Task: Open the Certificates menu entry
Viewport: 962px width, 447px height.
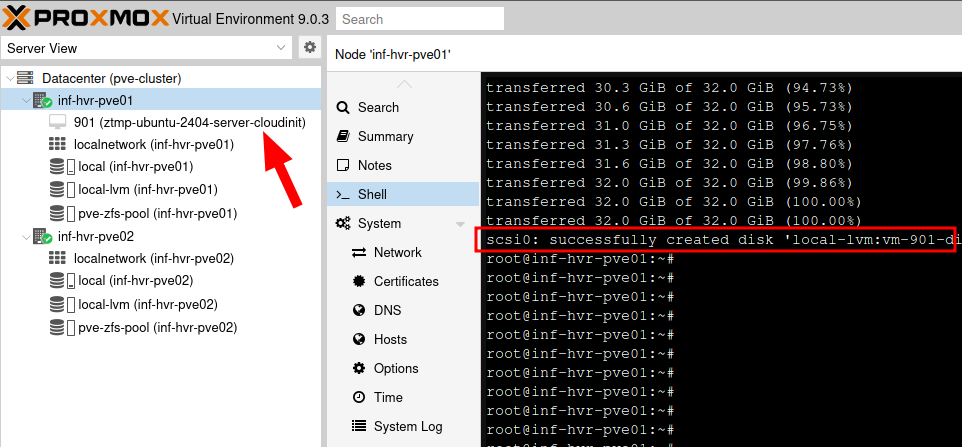Action: [x=403, y=281]
